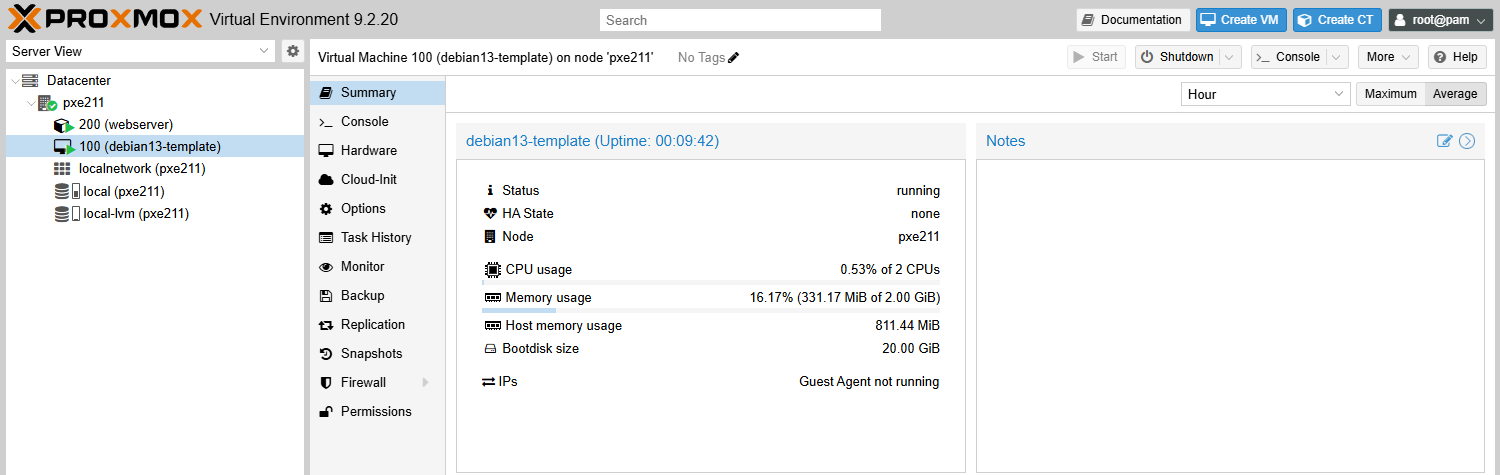Open the Server View dropdown
The image size is (1500, 475).
(x=264, y=51)
